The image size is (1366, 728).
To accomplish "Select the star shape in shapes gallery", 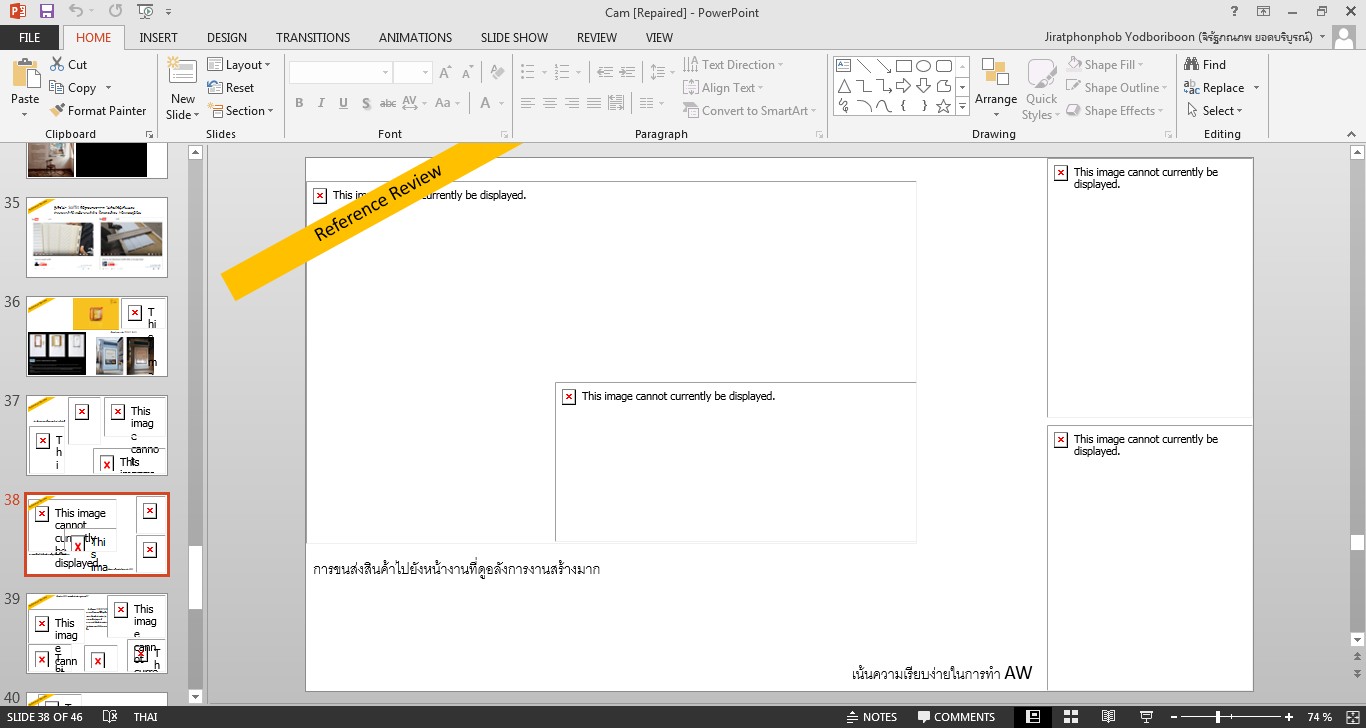I will [x=943, y=105].
